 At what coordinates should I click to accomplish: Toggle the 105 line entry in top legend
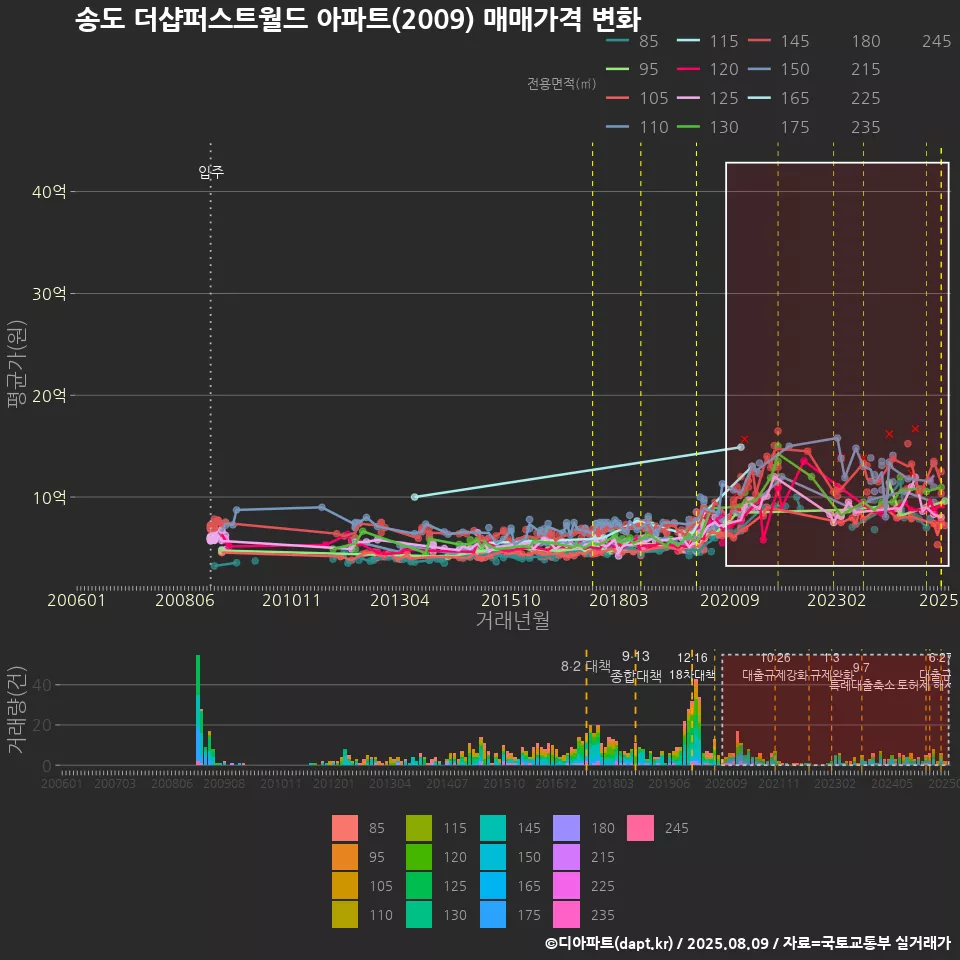click(637, 98)
